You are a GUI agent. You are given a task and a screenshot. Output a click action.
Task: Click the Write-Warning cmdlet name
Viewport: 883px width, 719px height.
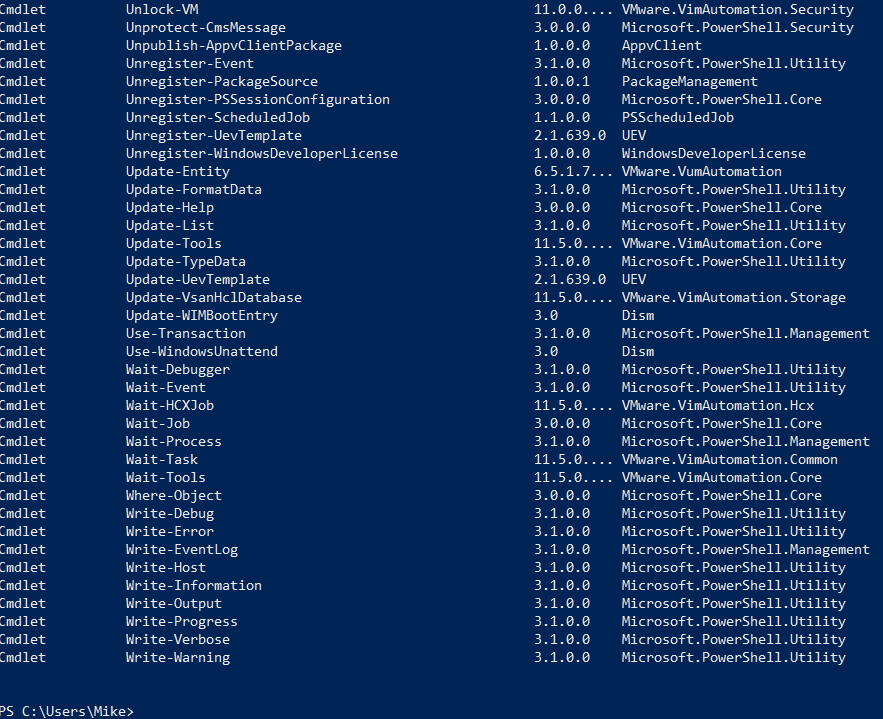177,657
